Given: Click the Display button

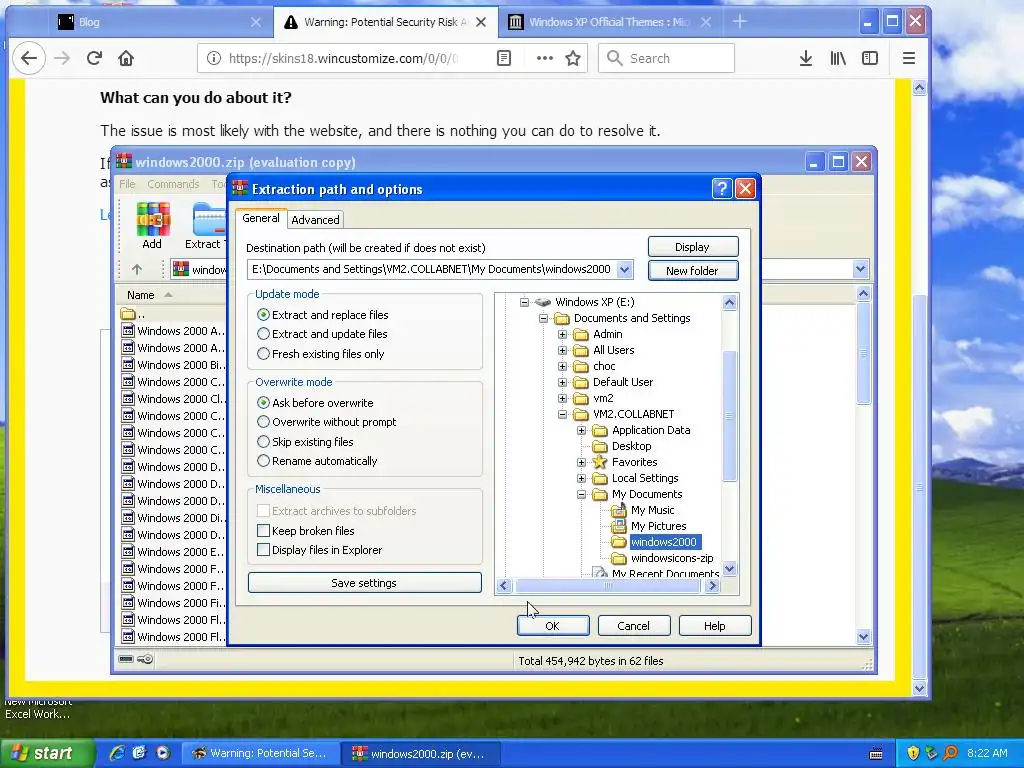Looking at the screenshot, I should (x=692, y=247).
